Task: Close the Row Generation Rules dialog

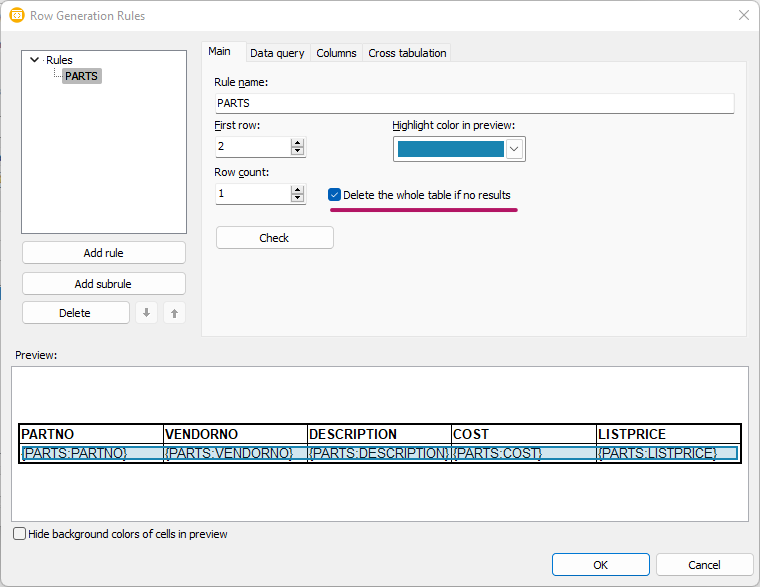Action: 744,16
